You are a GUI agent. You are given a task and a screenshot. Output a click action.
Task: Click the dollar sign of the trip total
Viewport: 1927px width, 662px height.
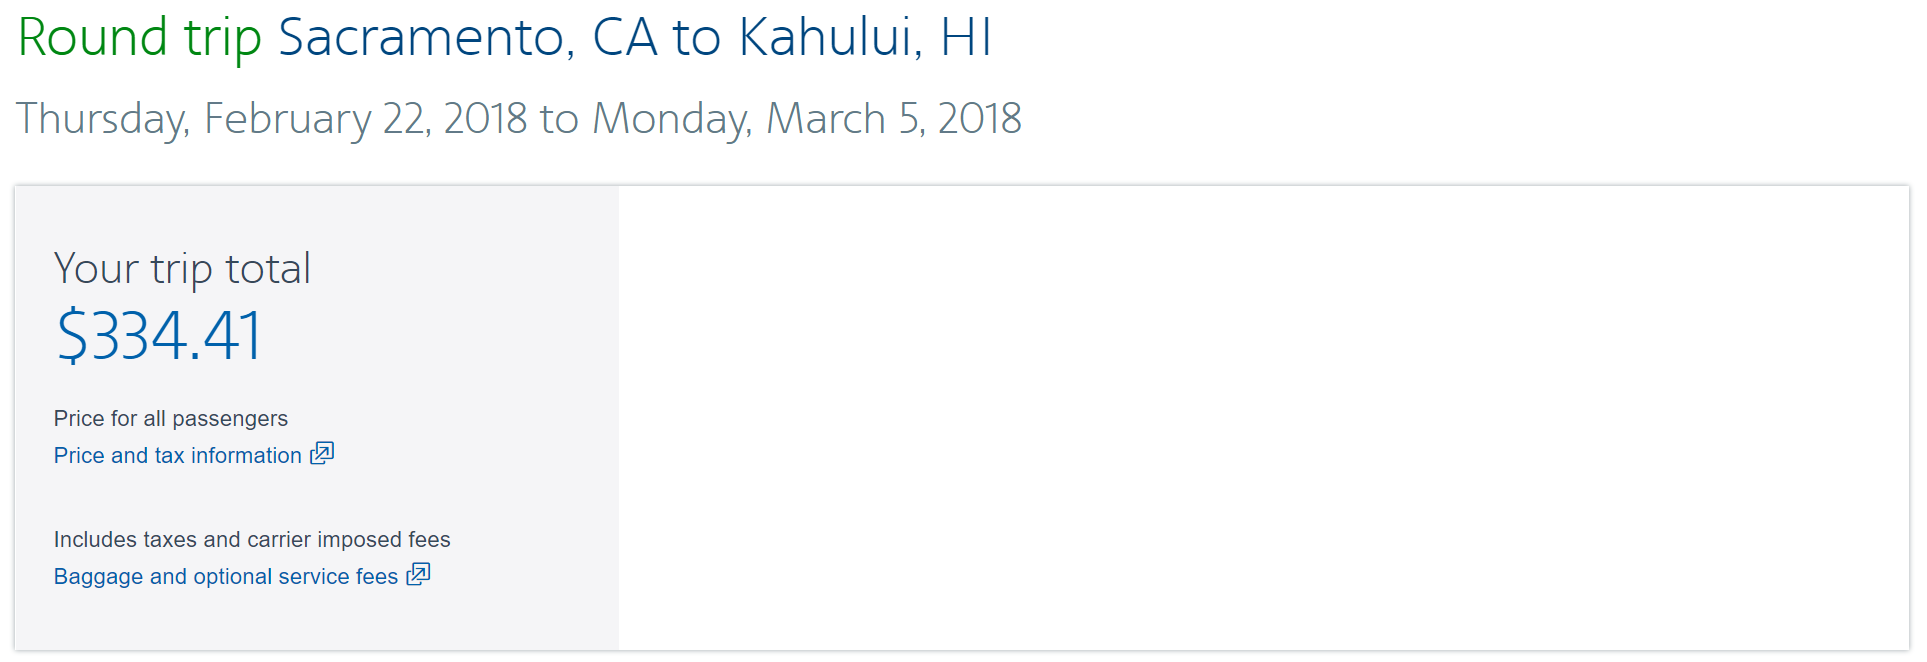point(72,336)
